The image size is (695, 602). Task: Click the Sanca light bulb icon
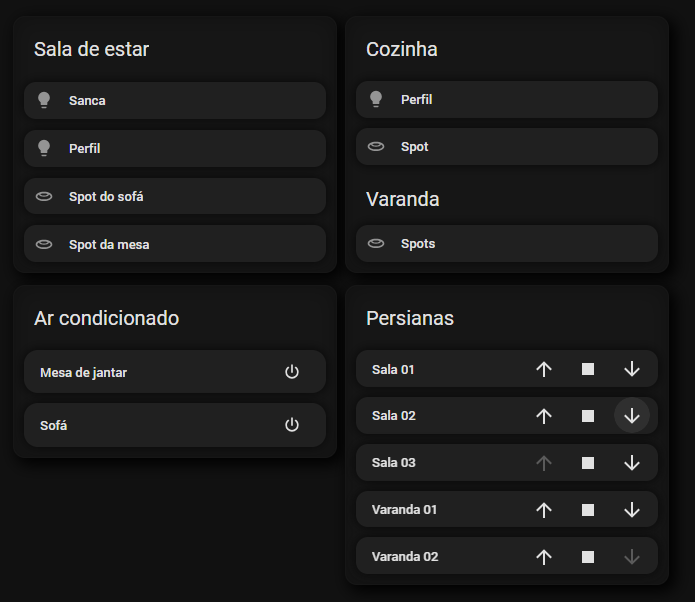44,100
